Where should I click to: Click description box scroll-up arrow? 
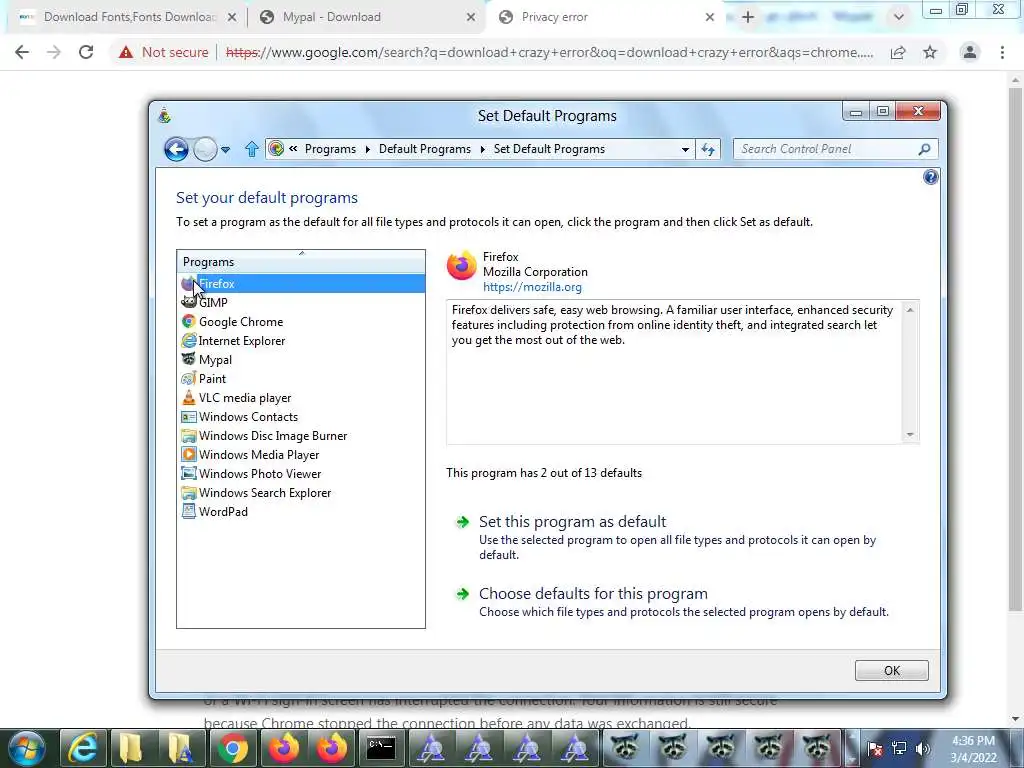click(910, 310)
